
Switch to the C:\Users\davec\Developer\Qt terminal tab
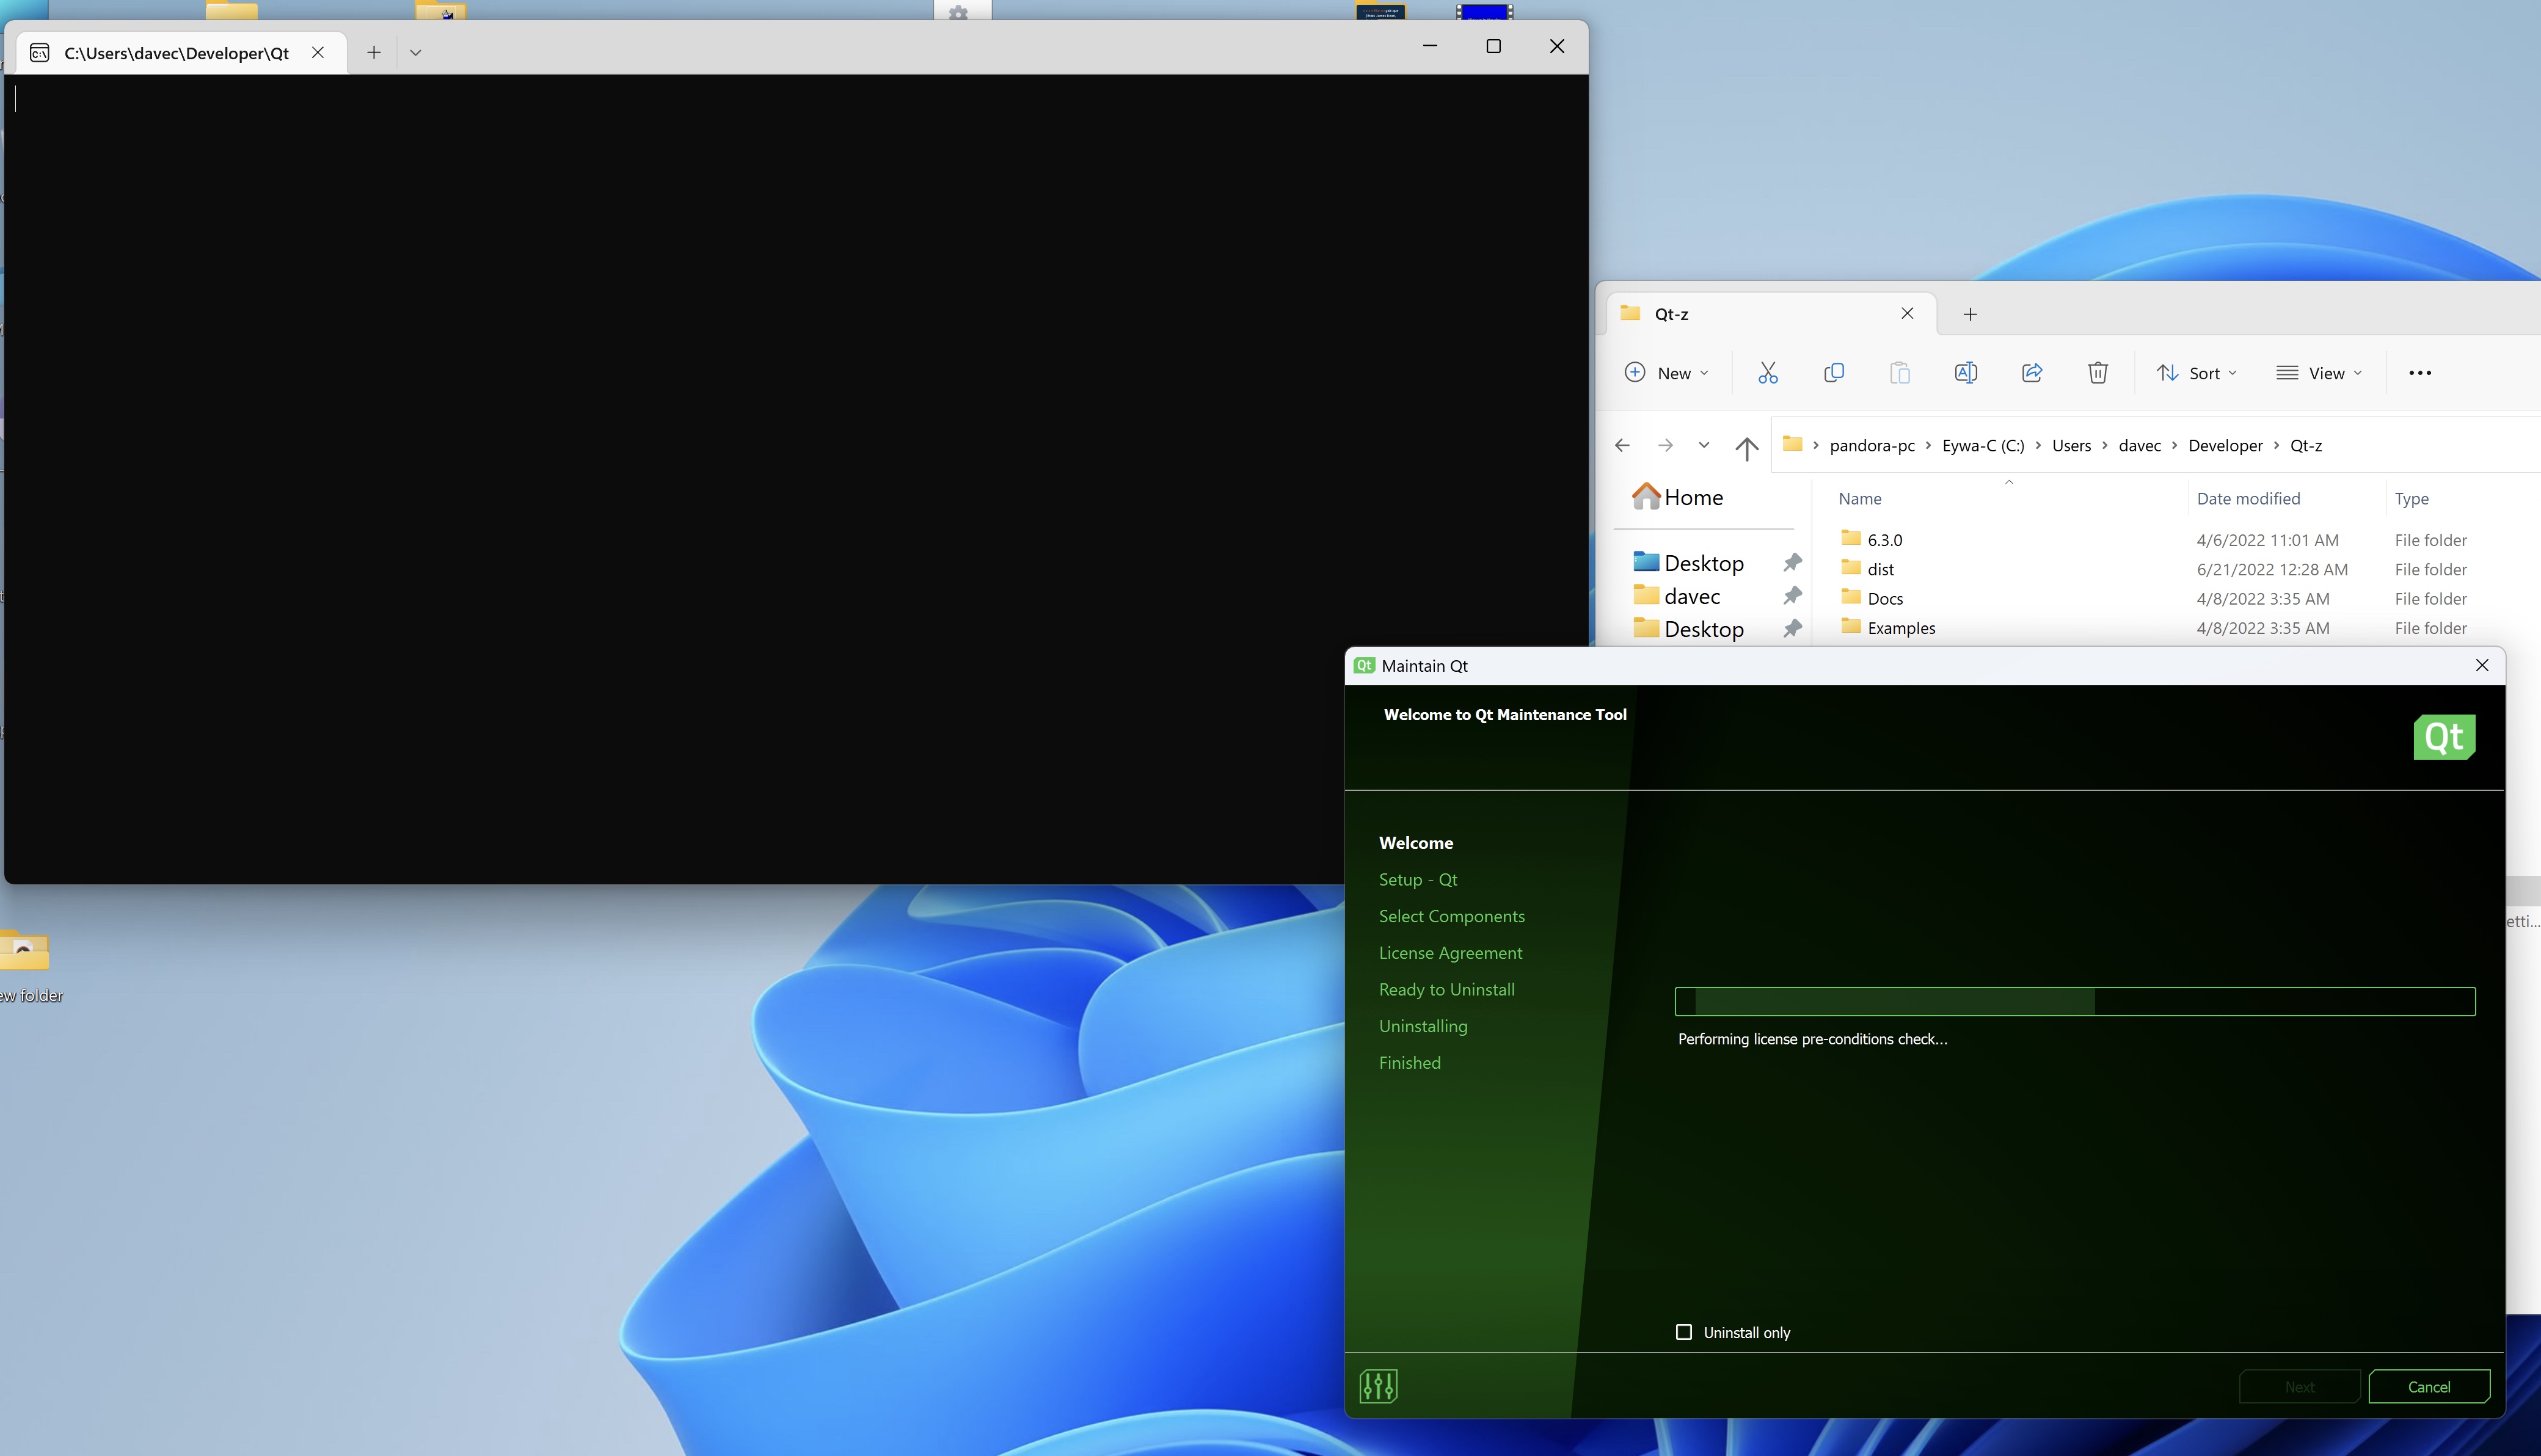click(x=176, y=53)
